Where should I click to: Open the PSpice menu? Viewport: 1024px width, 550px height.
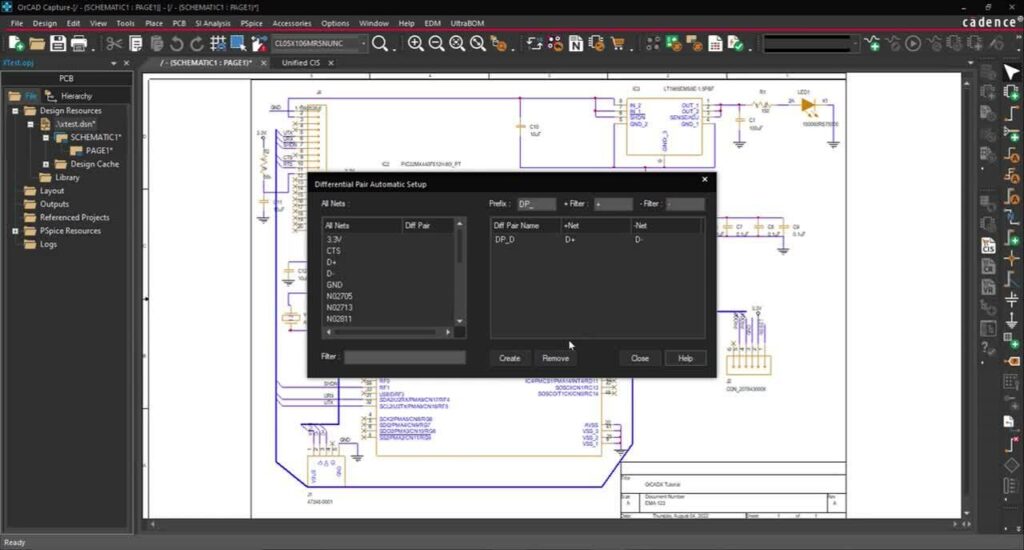[x=251, y=23]
